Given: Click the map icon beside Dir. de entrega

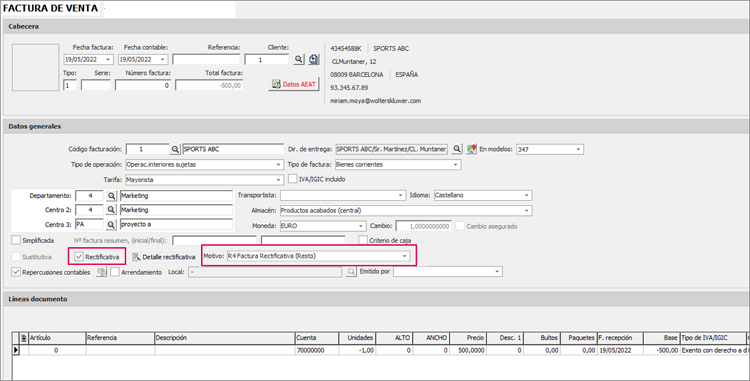Looking at the screenshot, I should [472, 149].
